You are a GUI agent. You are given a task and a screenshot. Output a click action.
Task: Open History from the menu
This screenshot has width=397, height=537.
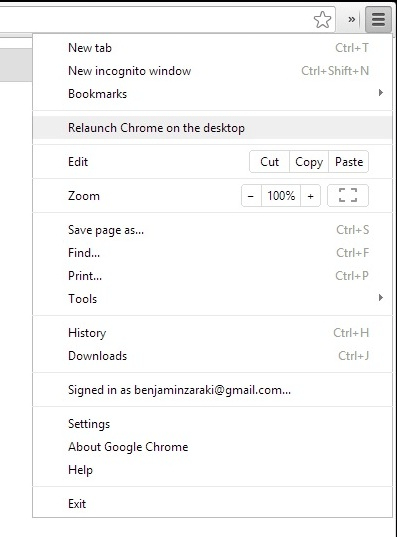(x=212, y=333)
